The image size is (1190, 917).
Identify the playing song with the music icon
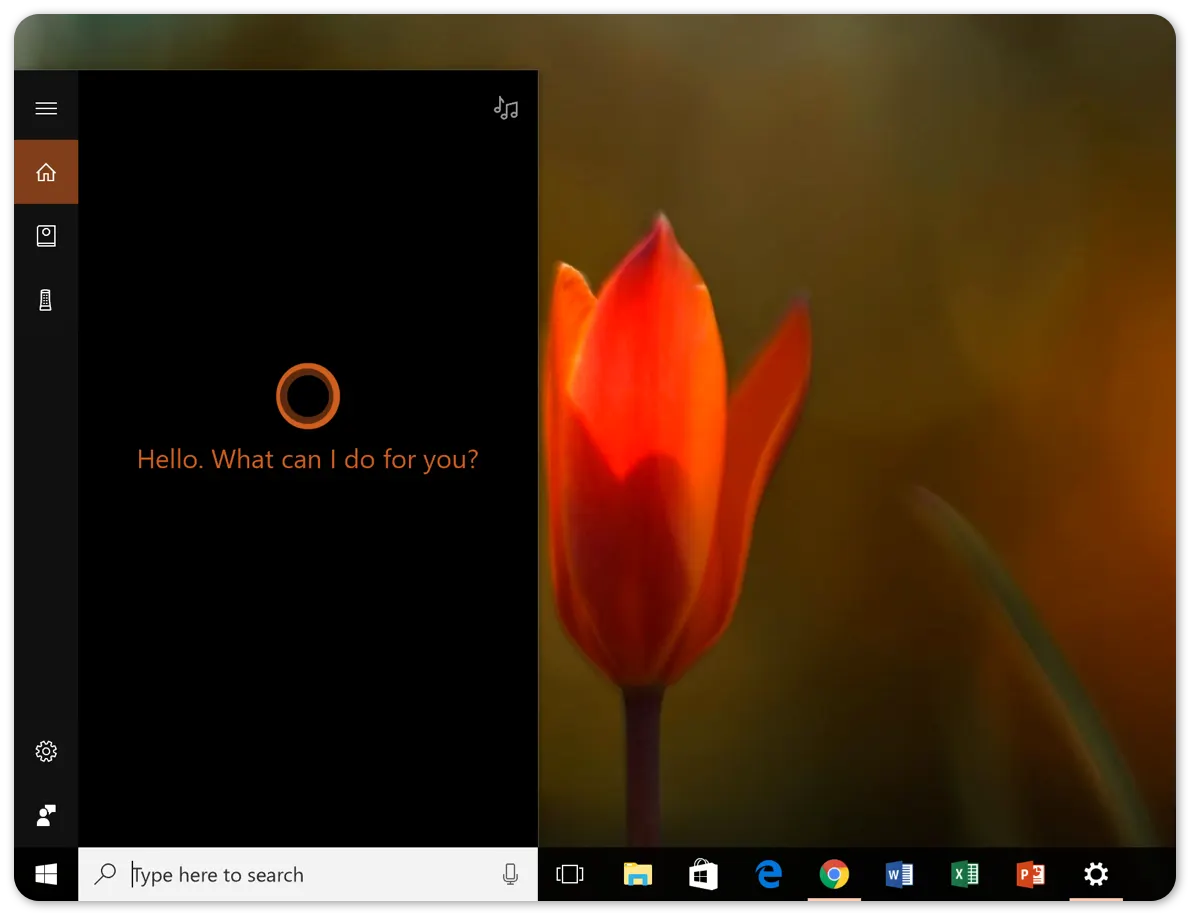(x=506, y=107)
